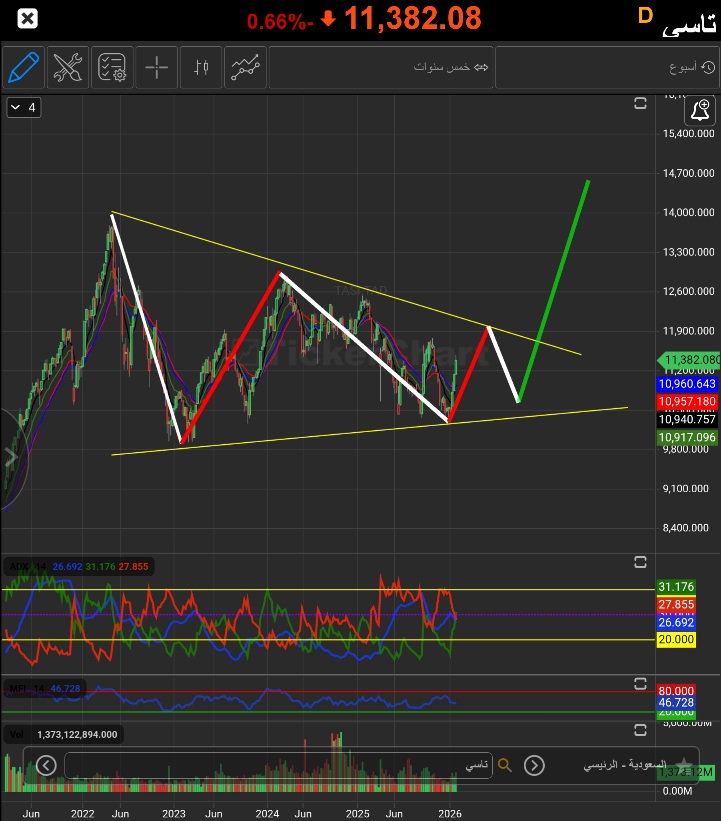Change chart type with candlestick icon

pos(201,67)
